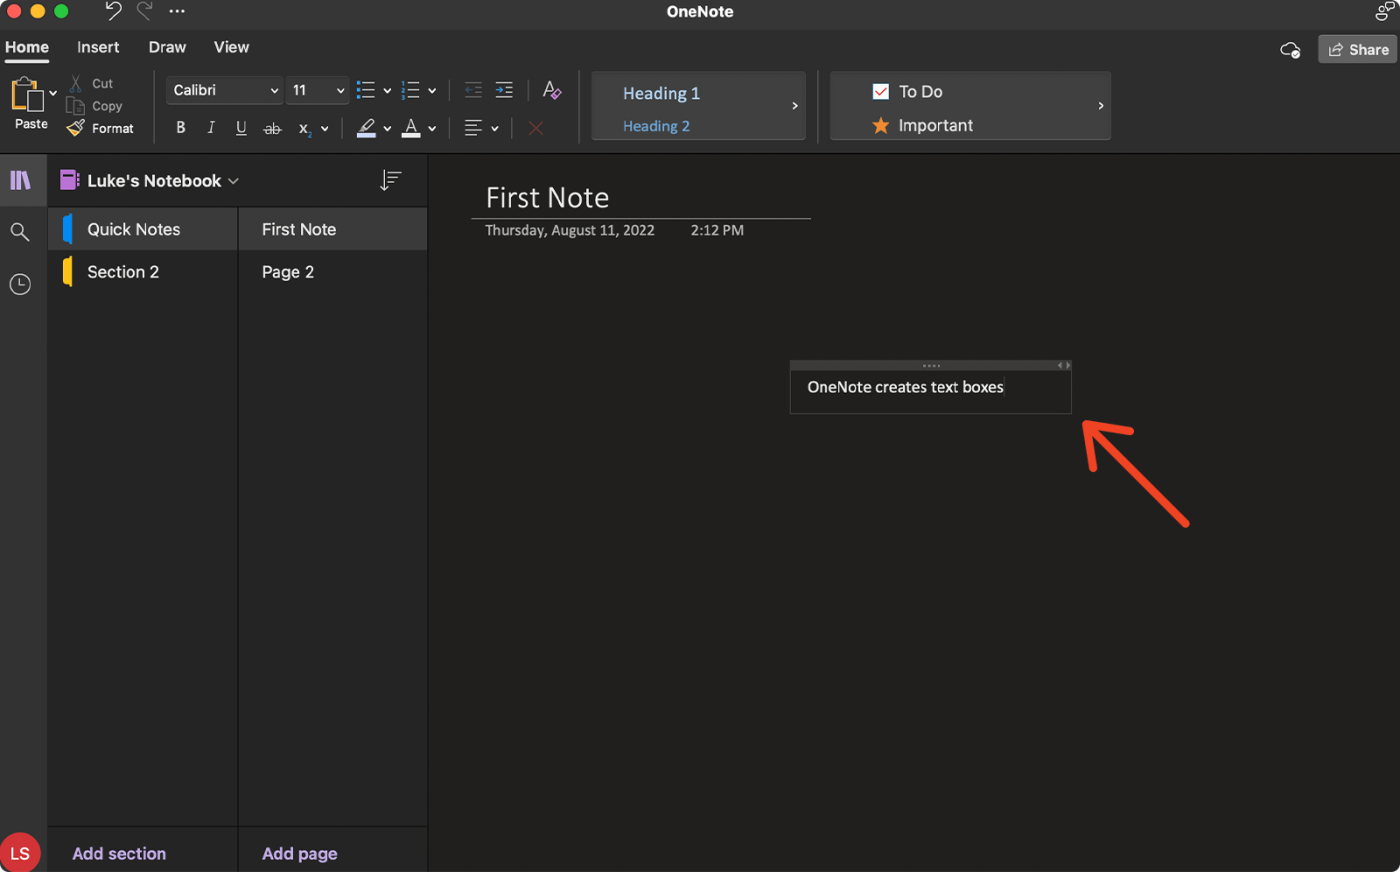This screenshot has height=872, width=1400.
Task: Toggle strikethrough formatting
Action: [x=272, y=128]
